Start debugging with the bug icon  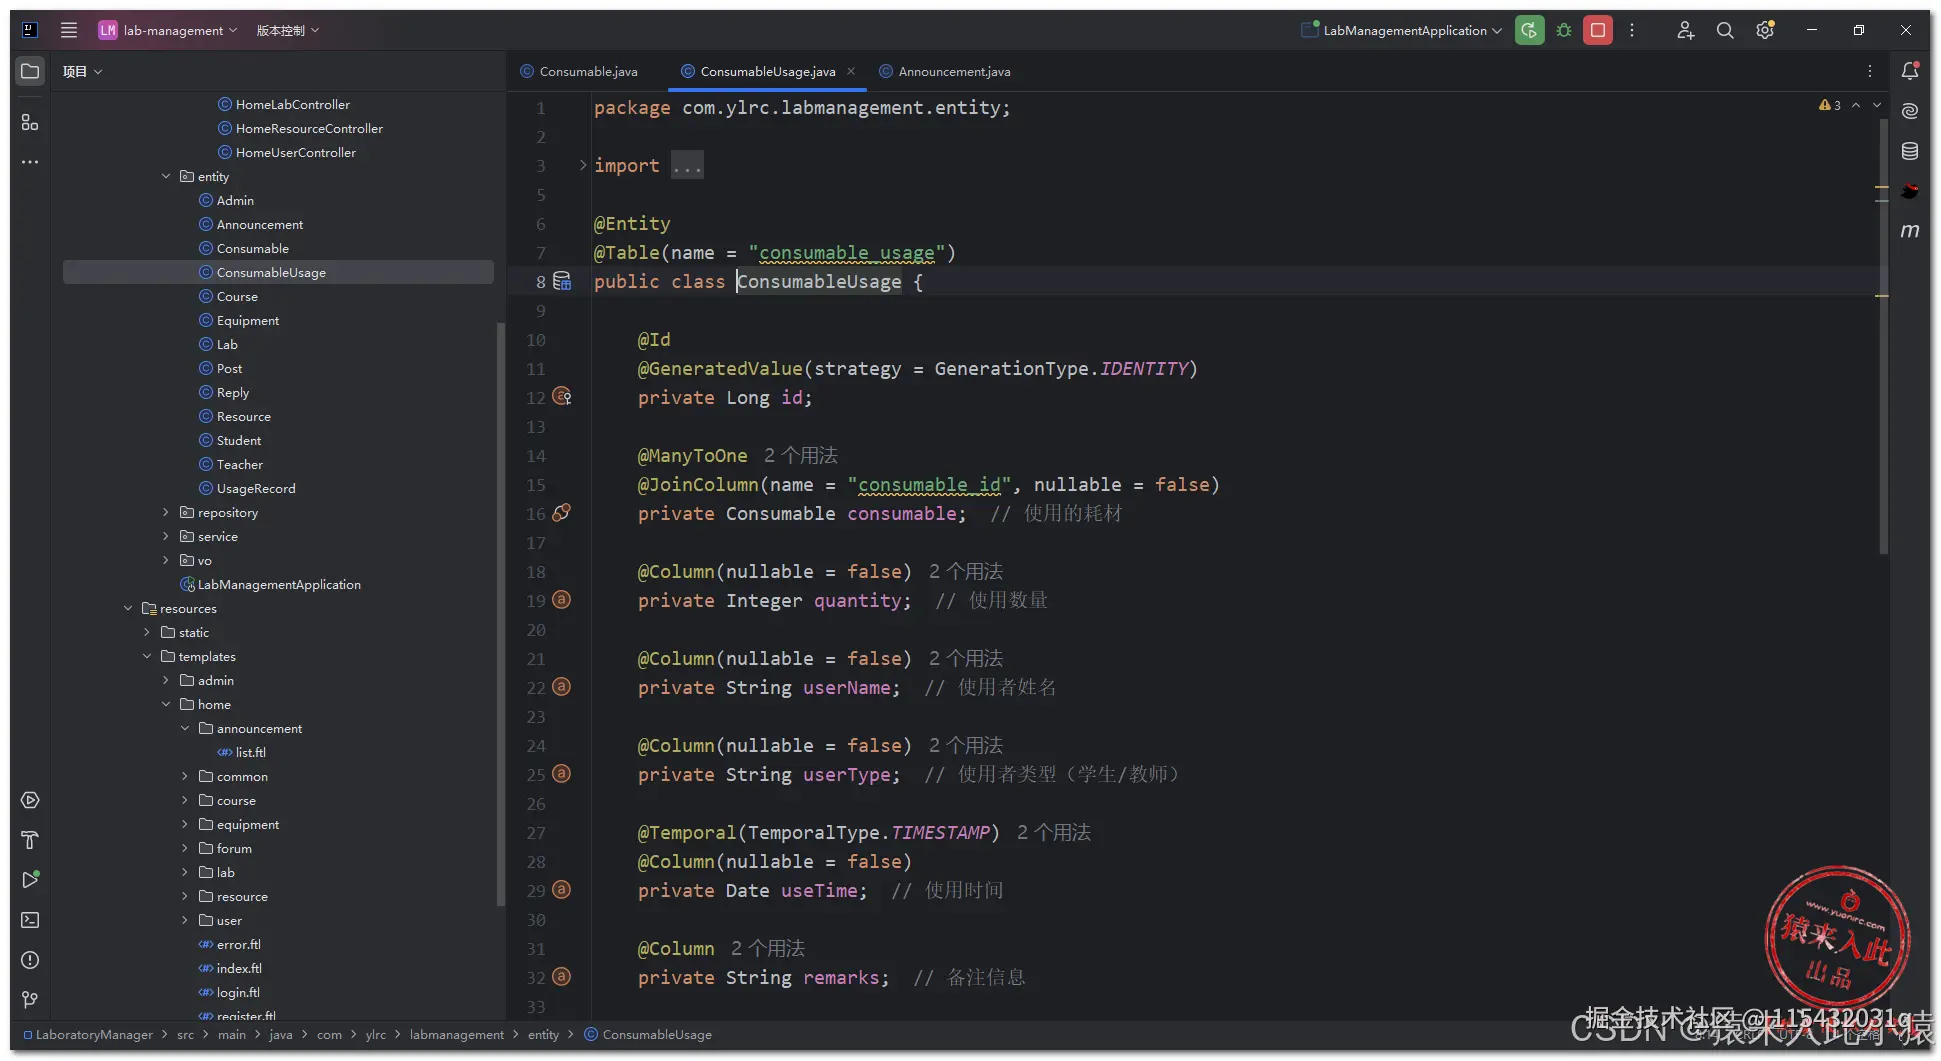(1564, 30)
